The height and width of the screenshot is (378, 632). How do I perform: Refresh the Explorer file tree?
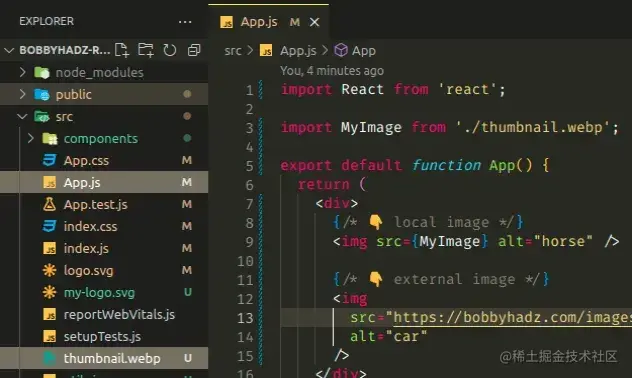coord(170,50)
